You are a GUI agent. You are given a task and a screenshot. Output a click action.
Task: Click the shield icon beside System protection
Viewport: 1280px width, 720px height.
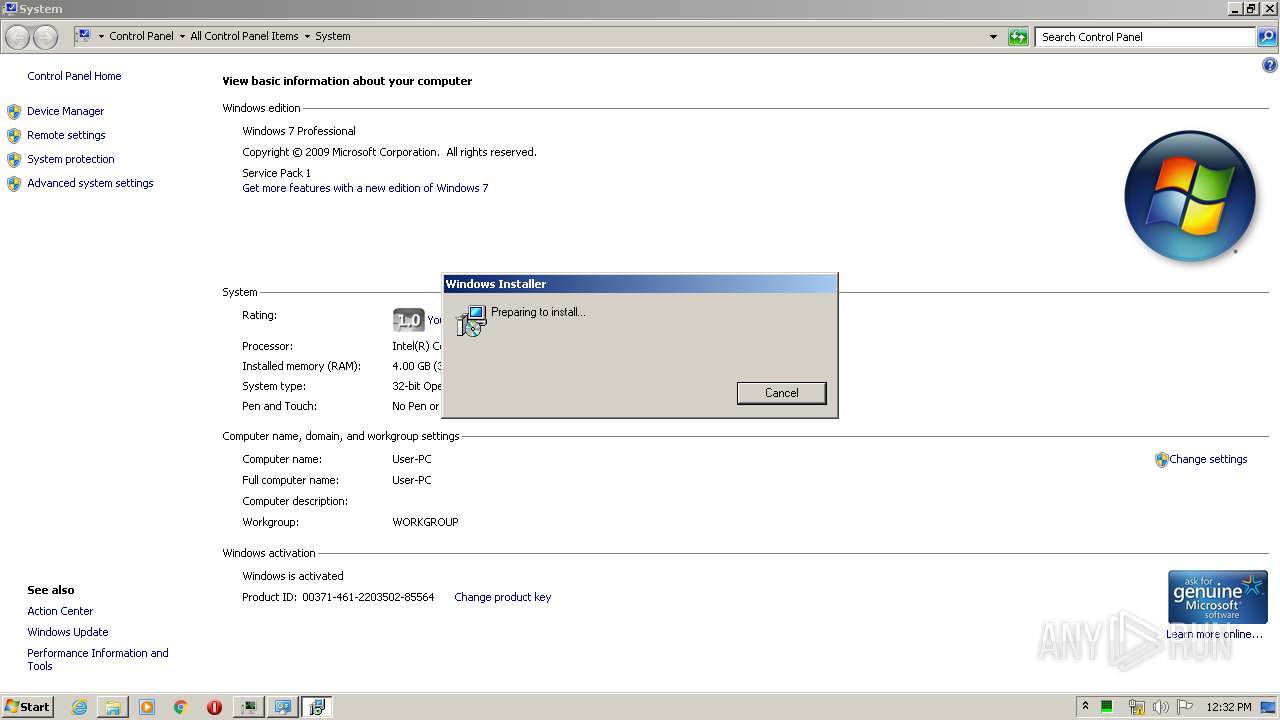[14, 160]
